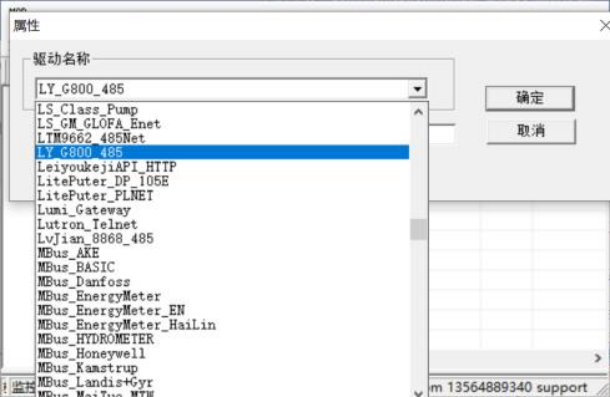Screen dimensions: 610x397
Task: Click the list scrollbar down arrow
Action: pyautogui.click(x=419, y=392)
